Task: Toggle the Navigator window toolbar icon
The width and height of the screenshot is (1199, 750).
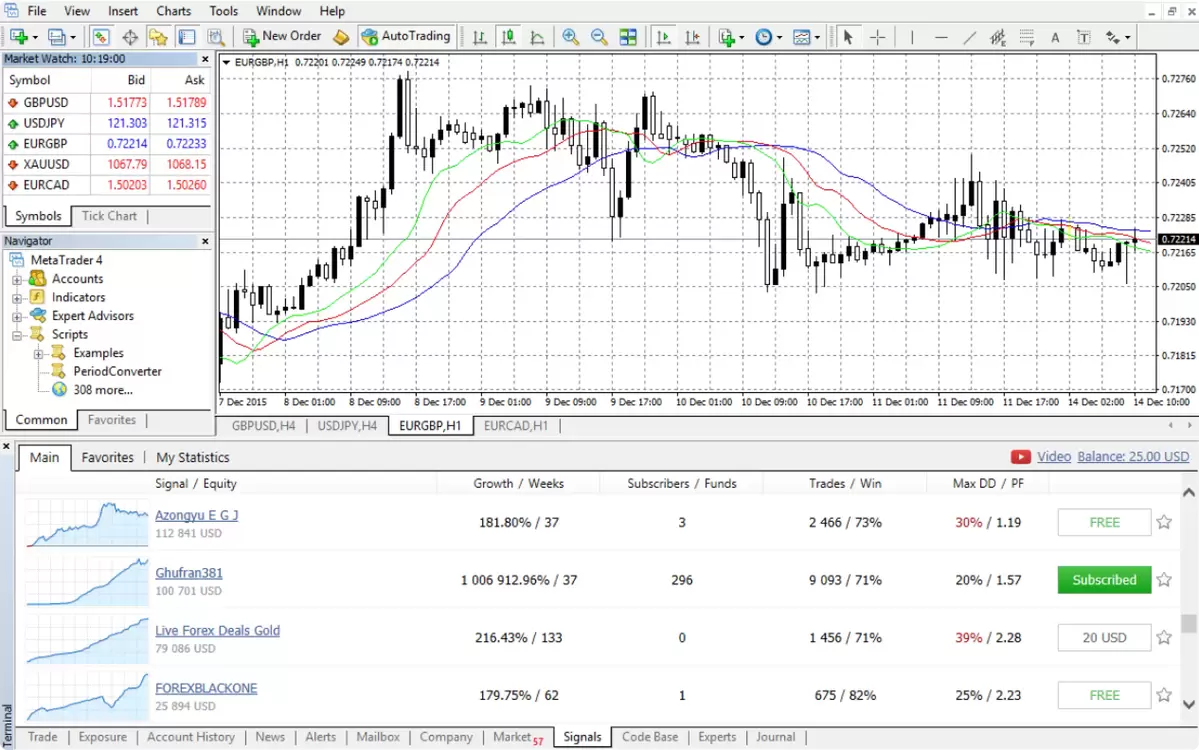Action: click(x=158, y=37)
